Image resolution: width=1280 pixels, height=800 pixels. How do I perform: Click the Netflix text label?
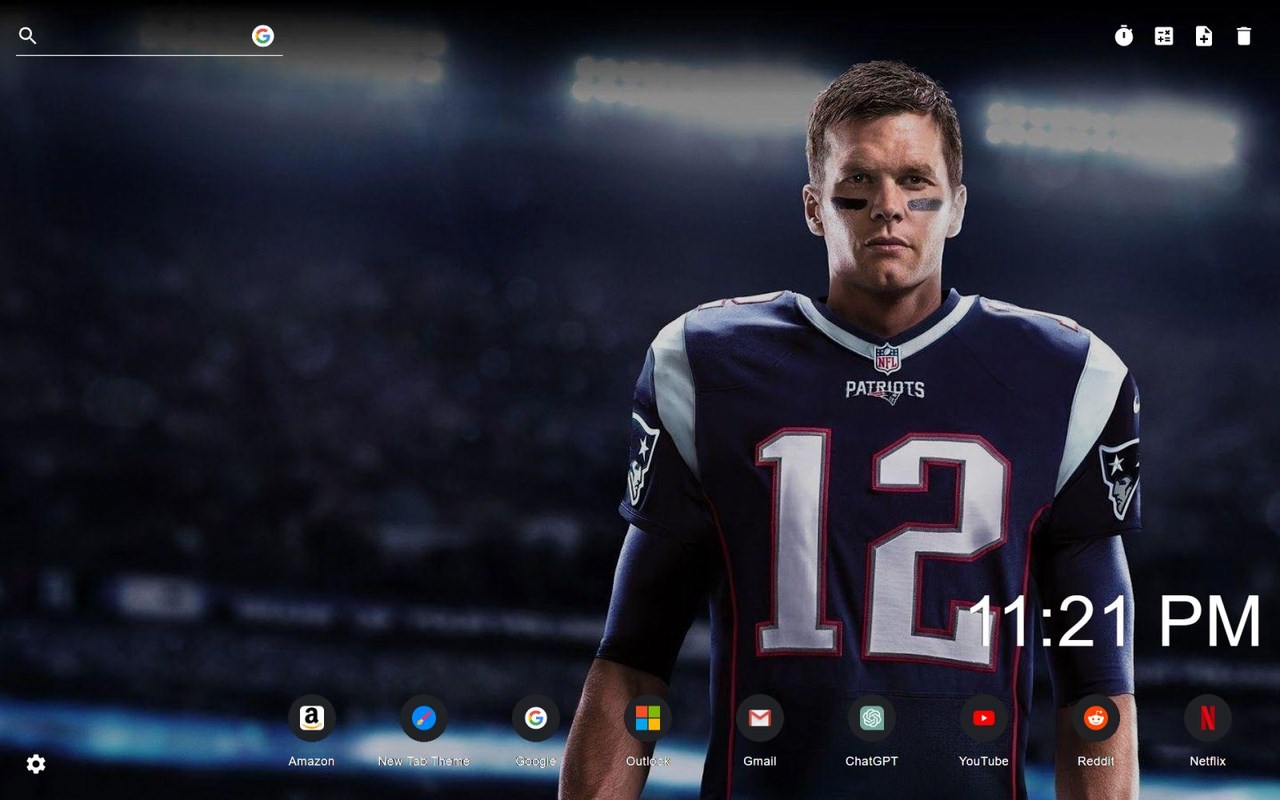[1208, 761]
